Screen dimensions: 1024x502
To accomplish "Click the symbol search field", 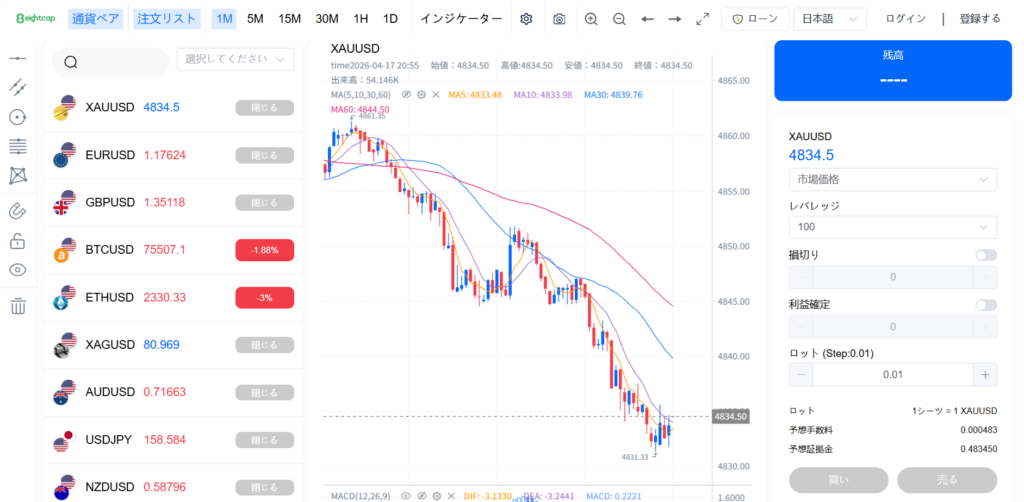I will [110, 62].
